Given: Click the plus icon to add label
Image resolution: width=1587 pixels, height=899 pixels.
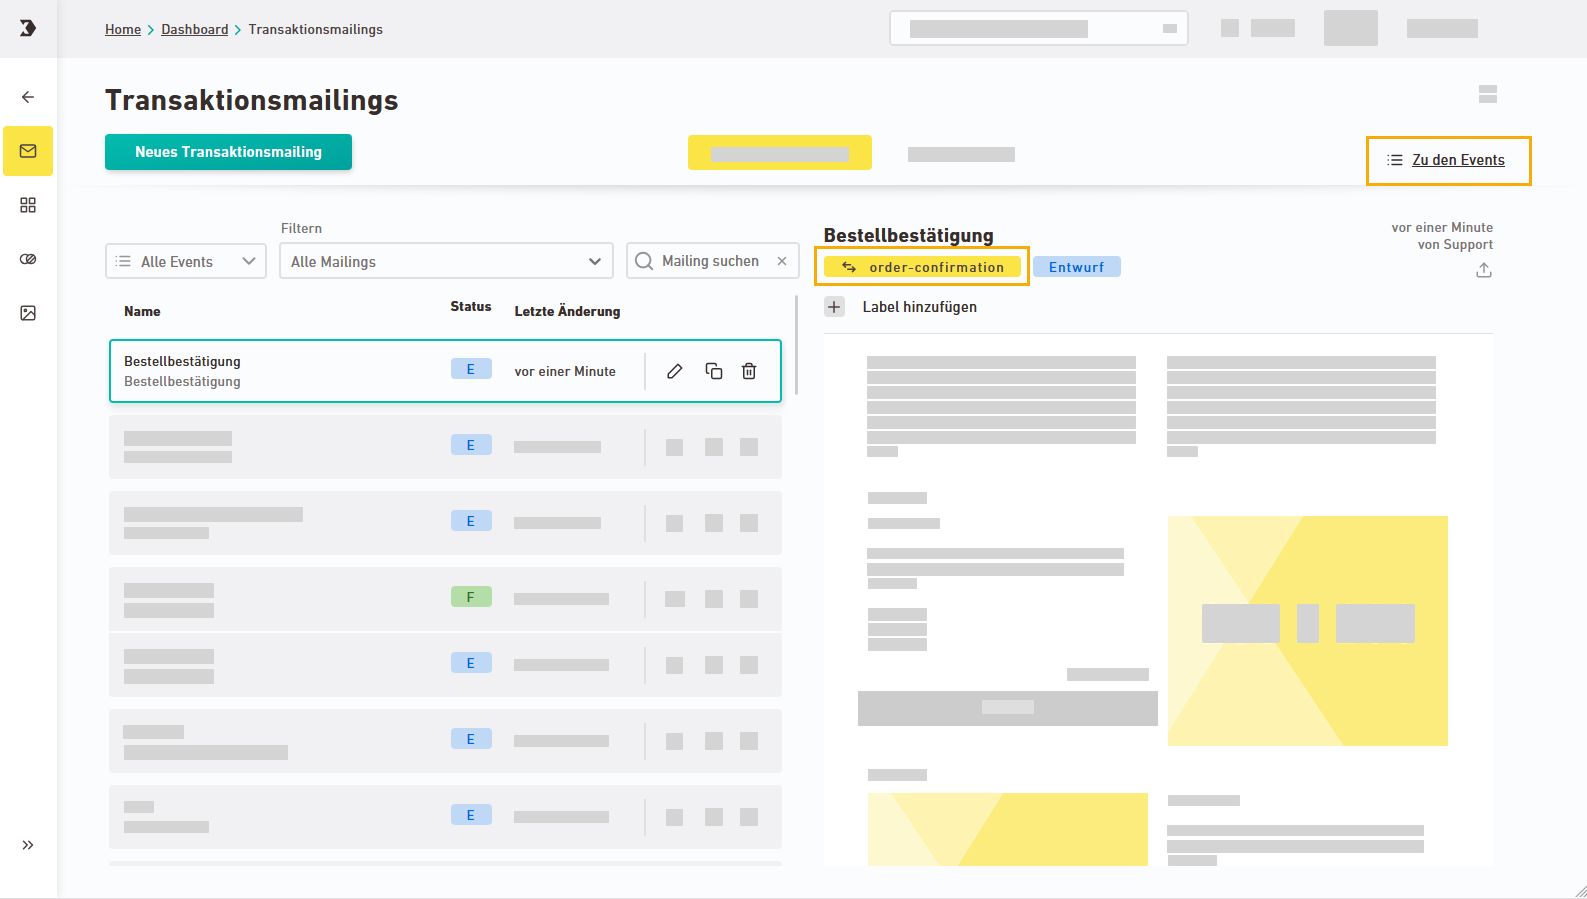Looking at the screenshot, I should click(x=835, y=307).
